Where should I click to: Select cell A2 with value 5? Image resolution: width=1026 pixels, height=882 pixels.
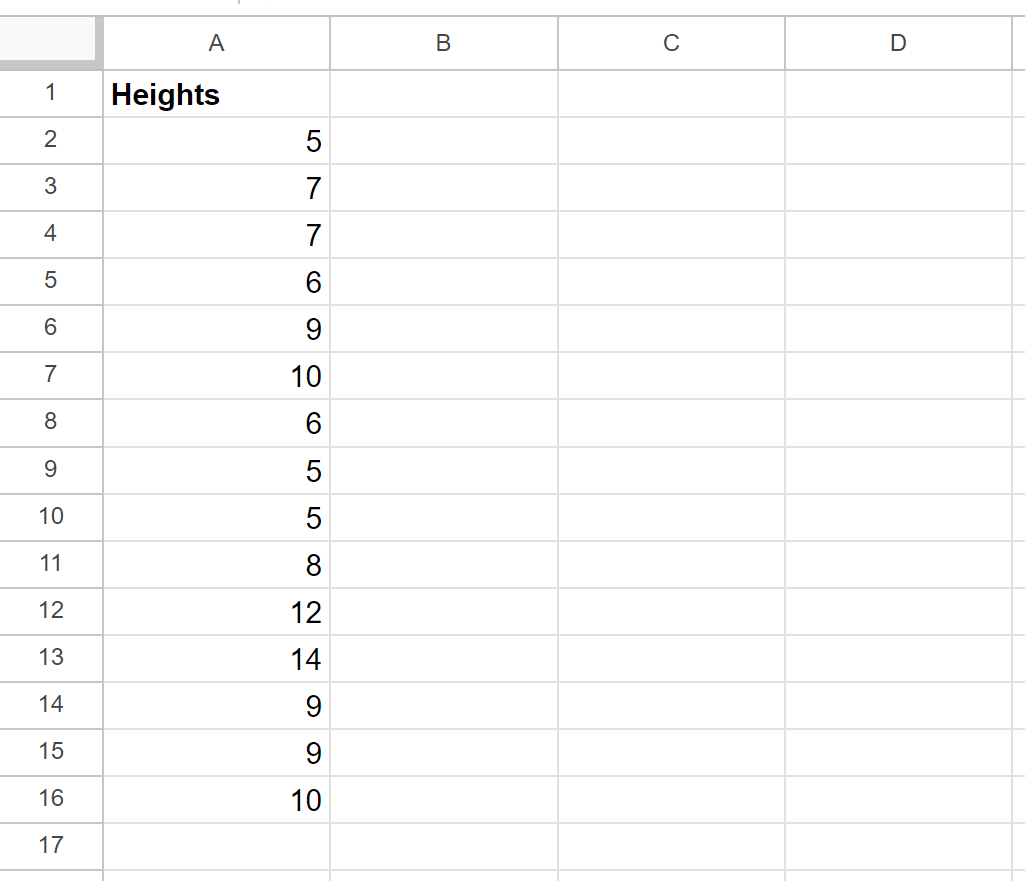[217, 141]
